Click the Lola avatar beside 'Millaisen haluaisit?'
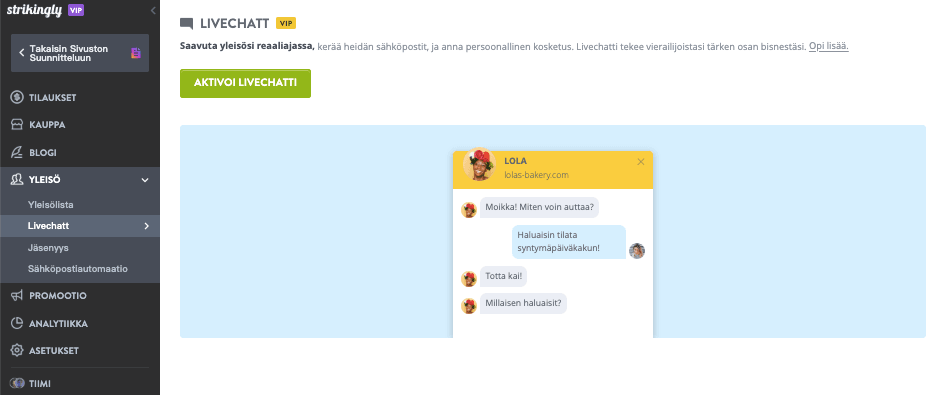This screenshot has height=395, width=942. click(x=469, y=306)
